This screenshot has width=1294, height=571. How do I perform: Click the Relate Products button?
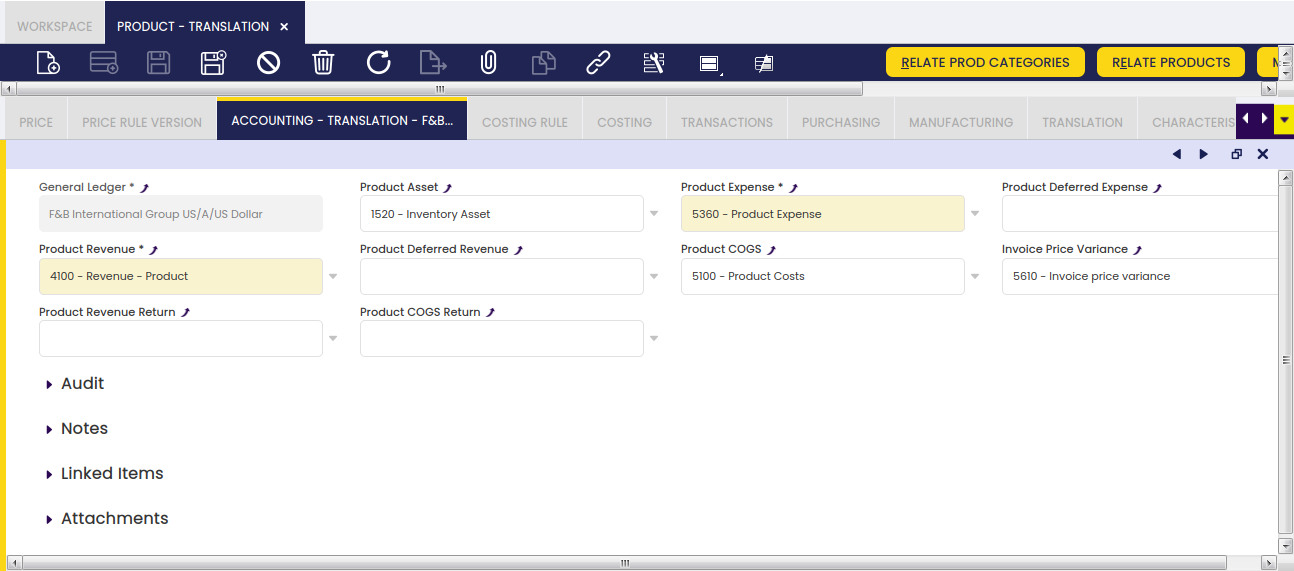tap(1171, 62)
